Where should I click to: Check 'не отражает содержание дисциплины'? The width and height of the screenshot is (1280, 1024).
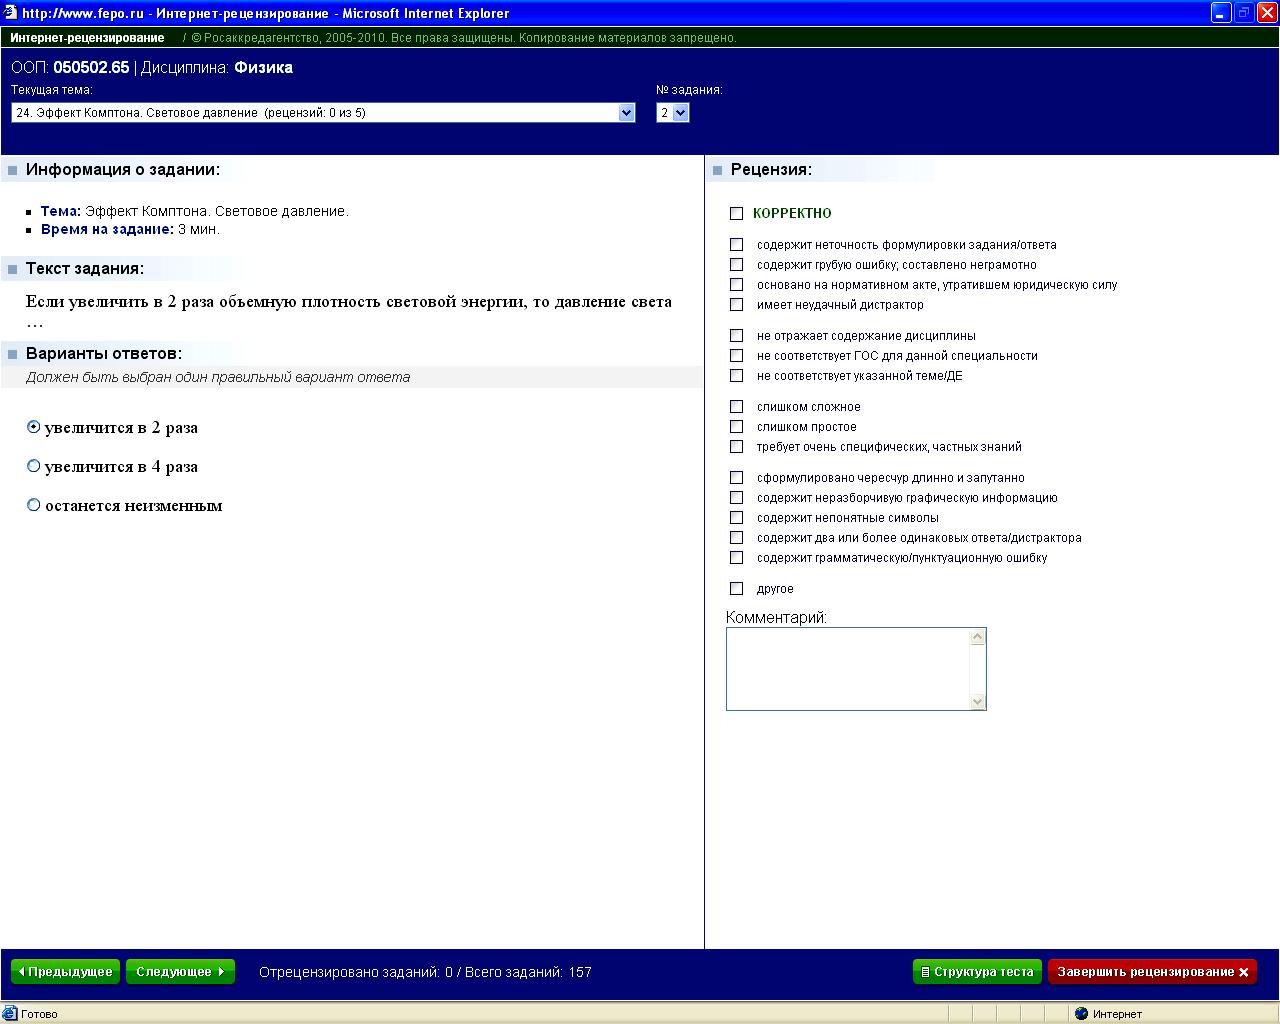[737, 335]
